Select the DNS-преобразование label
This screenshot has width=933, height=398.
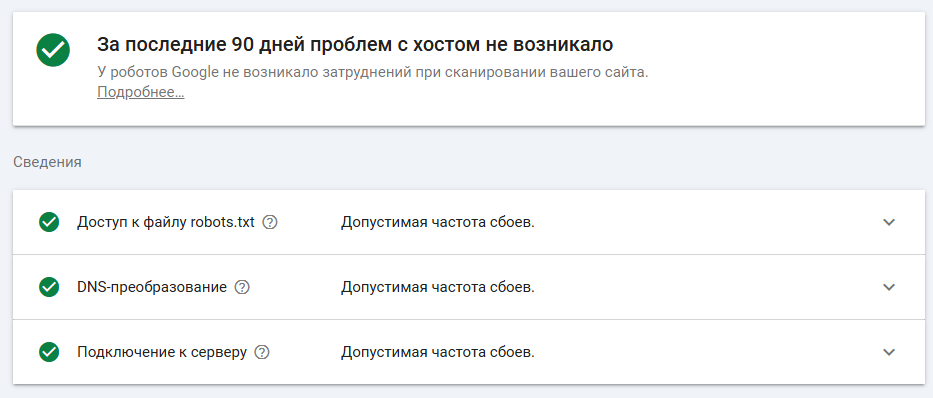click(152, 287)
